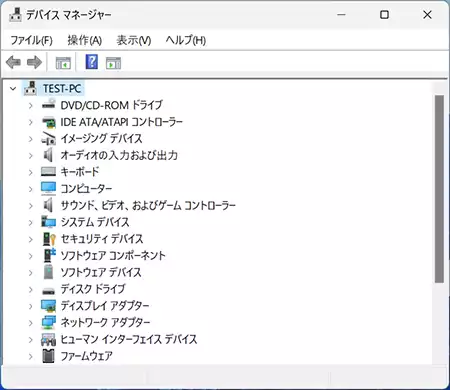Expand the ディスク ドライブ node

click(31, 290)
